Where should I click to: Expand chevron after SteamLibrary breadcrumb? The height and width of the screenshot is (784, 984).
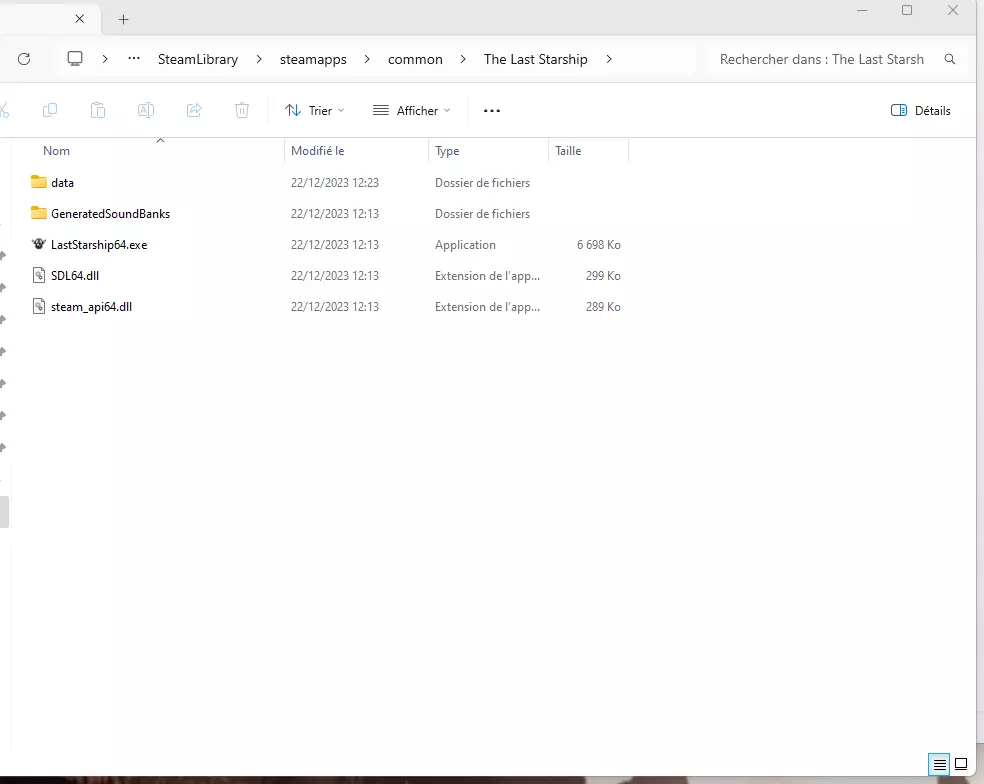(x=259, y=59)
